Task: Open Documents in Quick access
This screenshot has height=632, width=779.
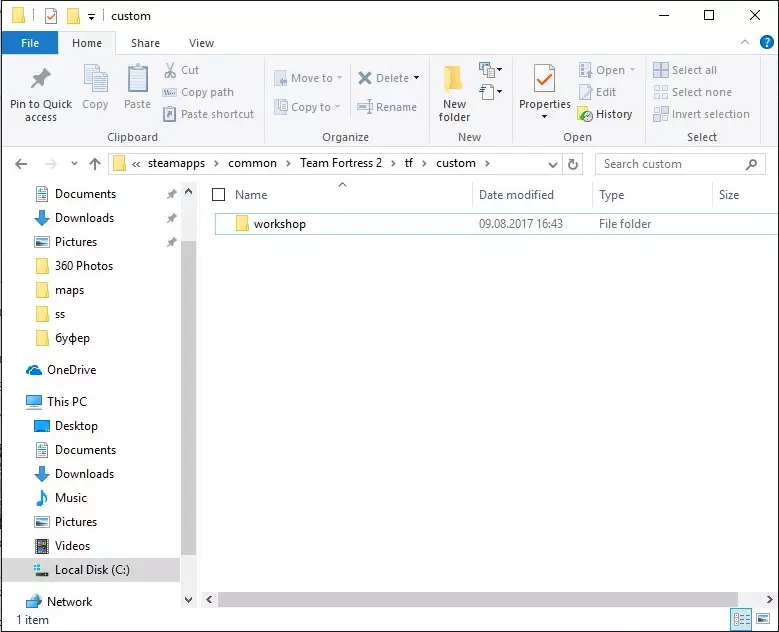Action: tap(85, 194)
